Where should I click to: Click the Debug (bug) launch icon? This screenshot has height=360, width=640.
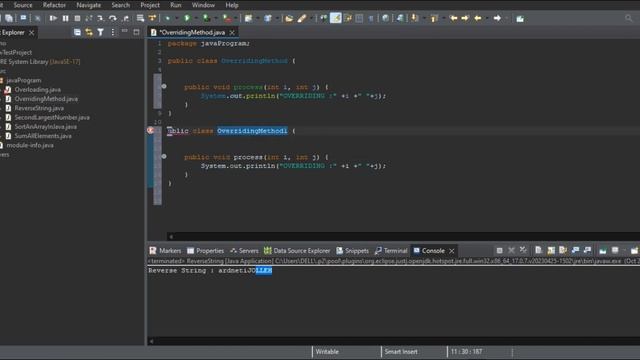click(x=168, y=18)
